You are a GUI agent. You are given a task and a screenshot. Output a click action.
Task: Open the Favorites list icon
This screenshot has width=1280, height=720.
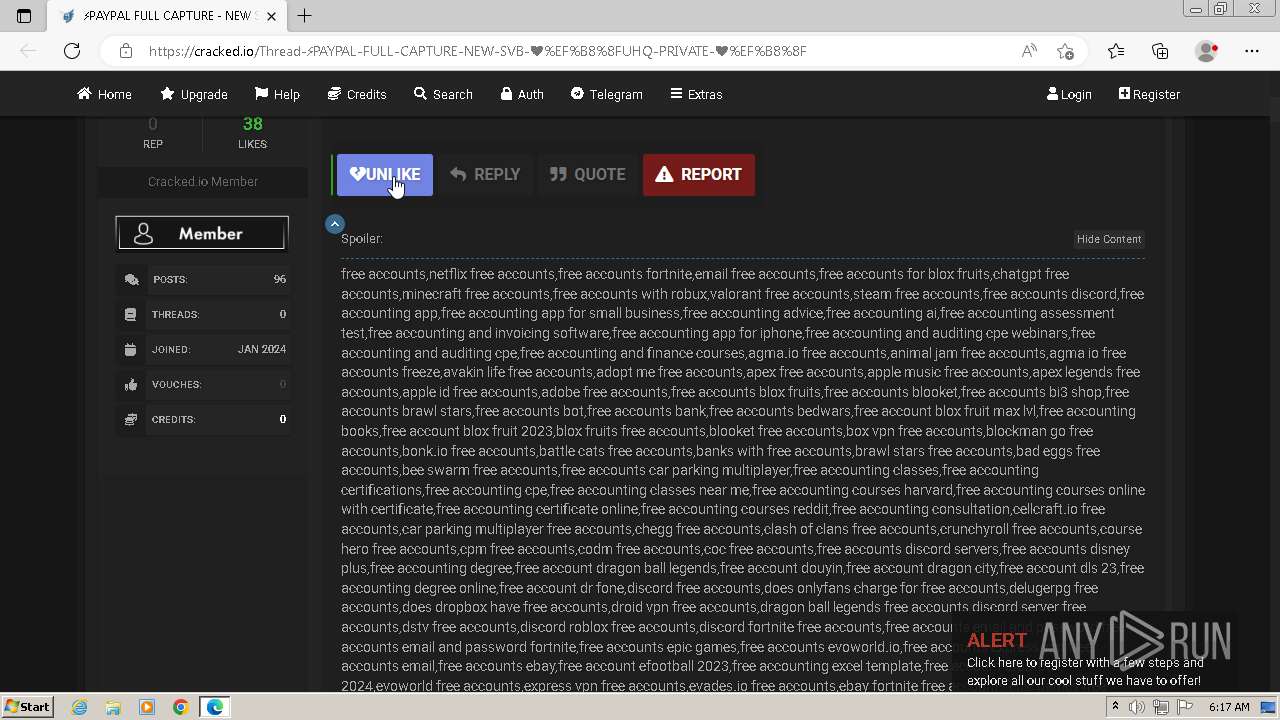coord(1116,51)
